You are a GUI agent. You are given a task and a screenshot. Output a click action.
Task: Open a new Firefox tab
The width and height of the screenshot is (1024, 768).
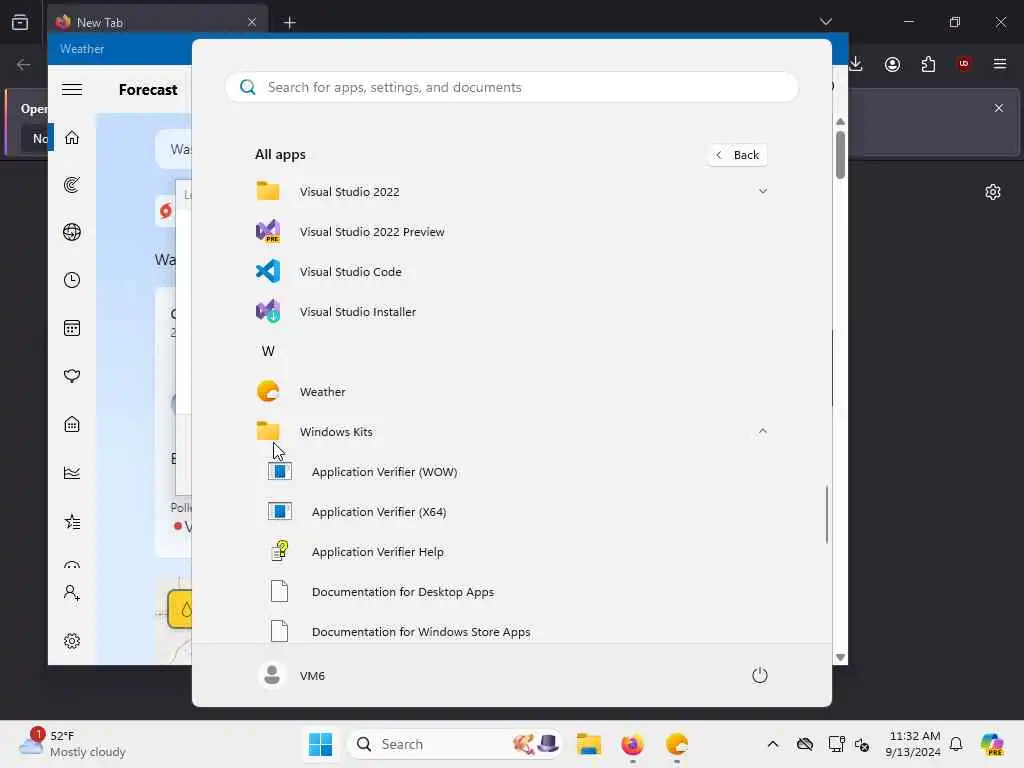coord(289,23)
